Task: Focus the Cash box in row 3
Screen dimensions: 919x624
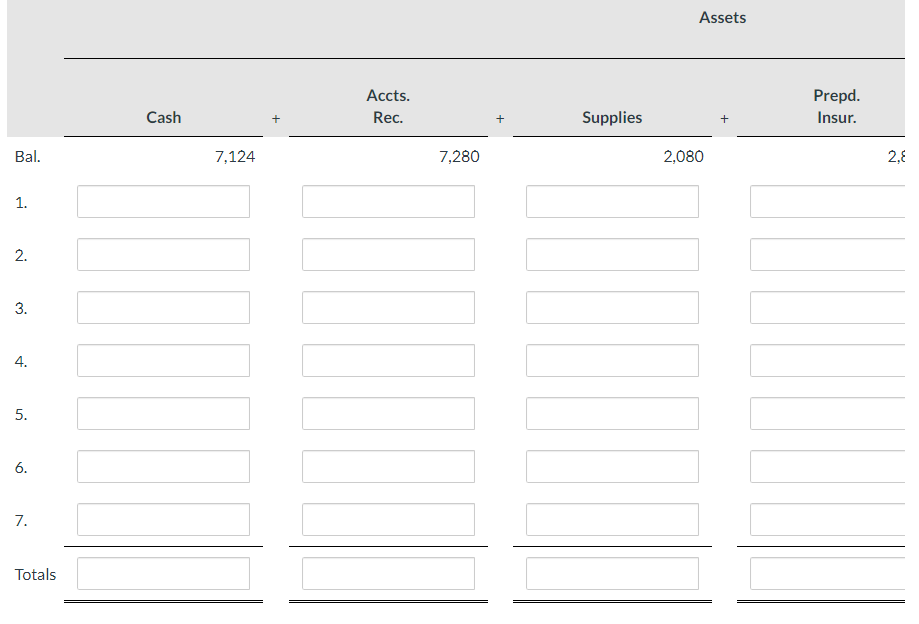Action: tap(164, 308)
